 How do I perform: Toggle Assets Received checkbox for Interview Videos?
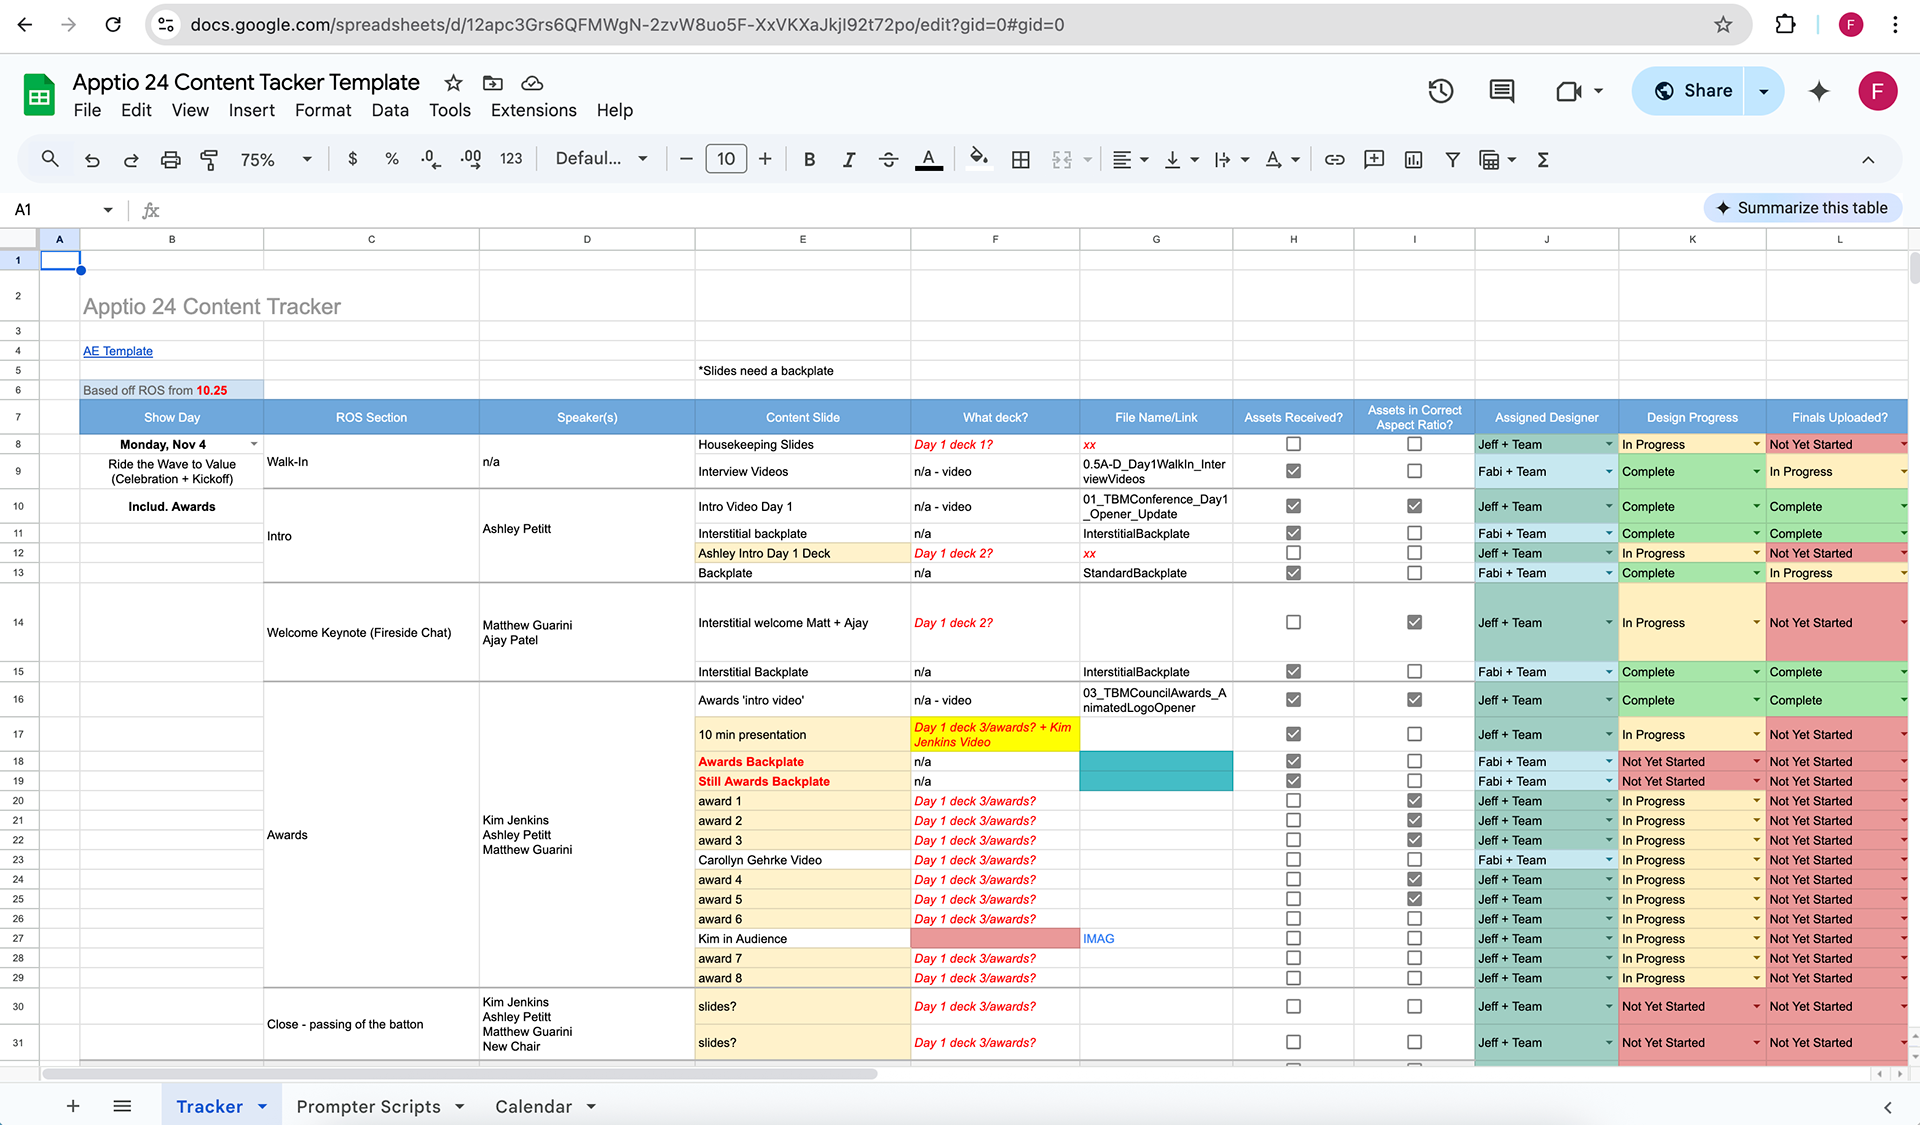click(x=1293, y=471)
